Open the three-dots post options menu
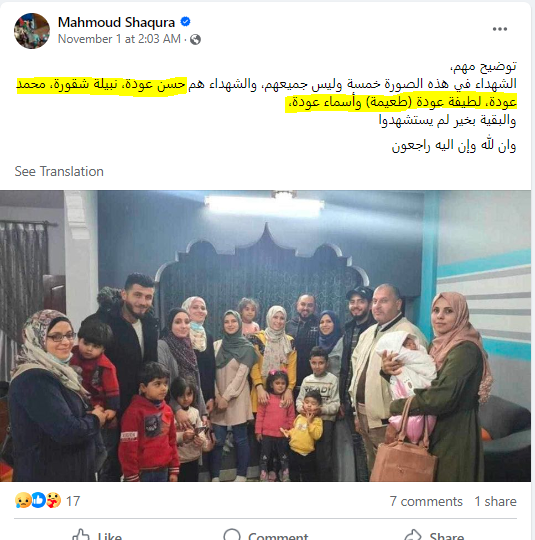Image resolution: width=535 pixels, height=540 pixels. click(x=500, y=29)
